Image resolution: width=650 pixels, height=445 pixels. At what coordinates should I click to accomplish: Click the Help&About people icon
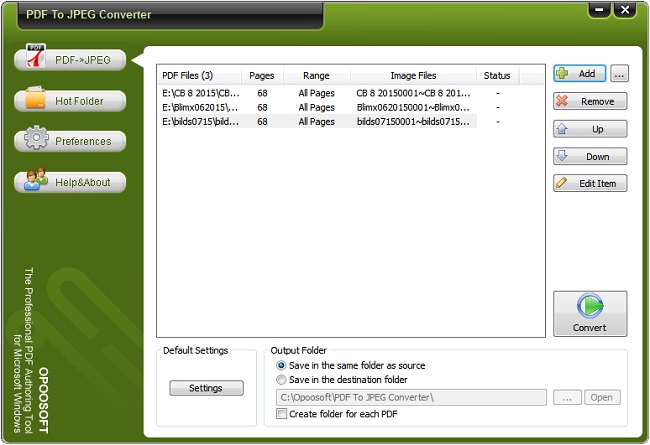pyautogui.click(x=35, y=179)
